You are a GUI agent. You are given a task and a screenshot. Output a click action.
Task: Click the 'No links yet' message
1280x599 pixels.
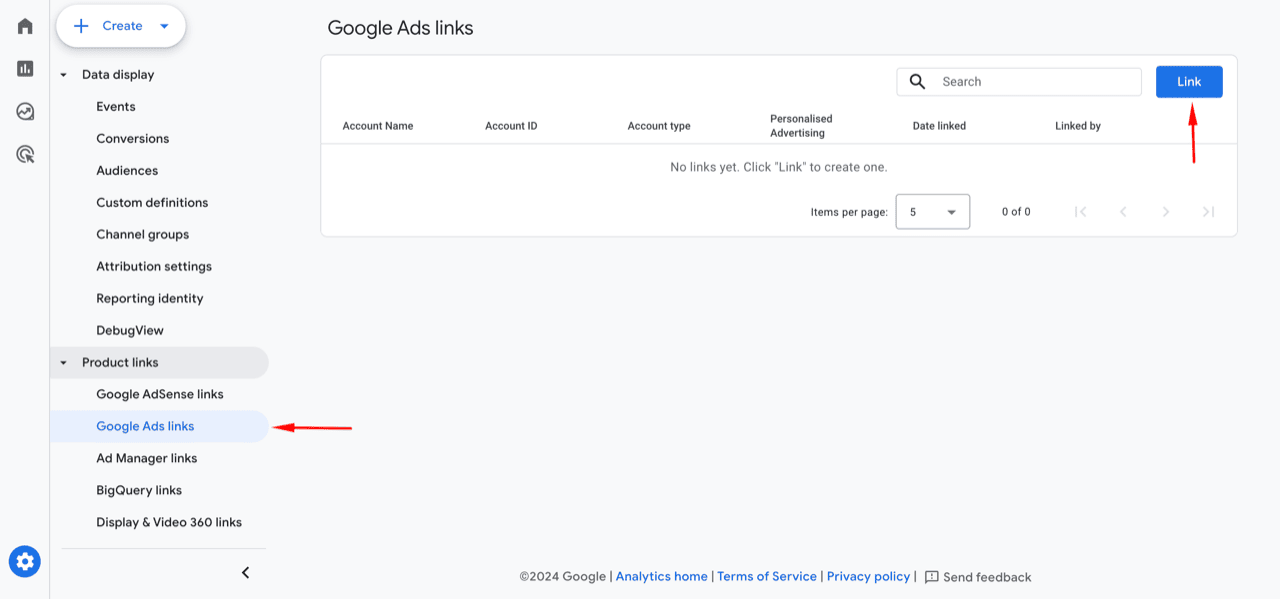pyautogui.click(x=779, y=167)
